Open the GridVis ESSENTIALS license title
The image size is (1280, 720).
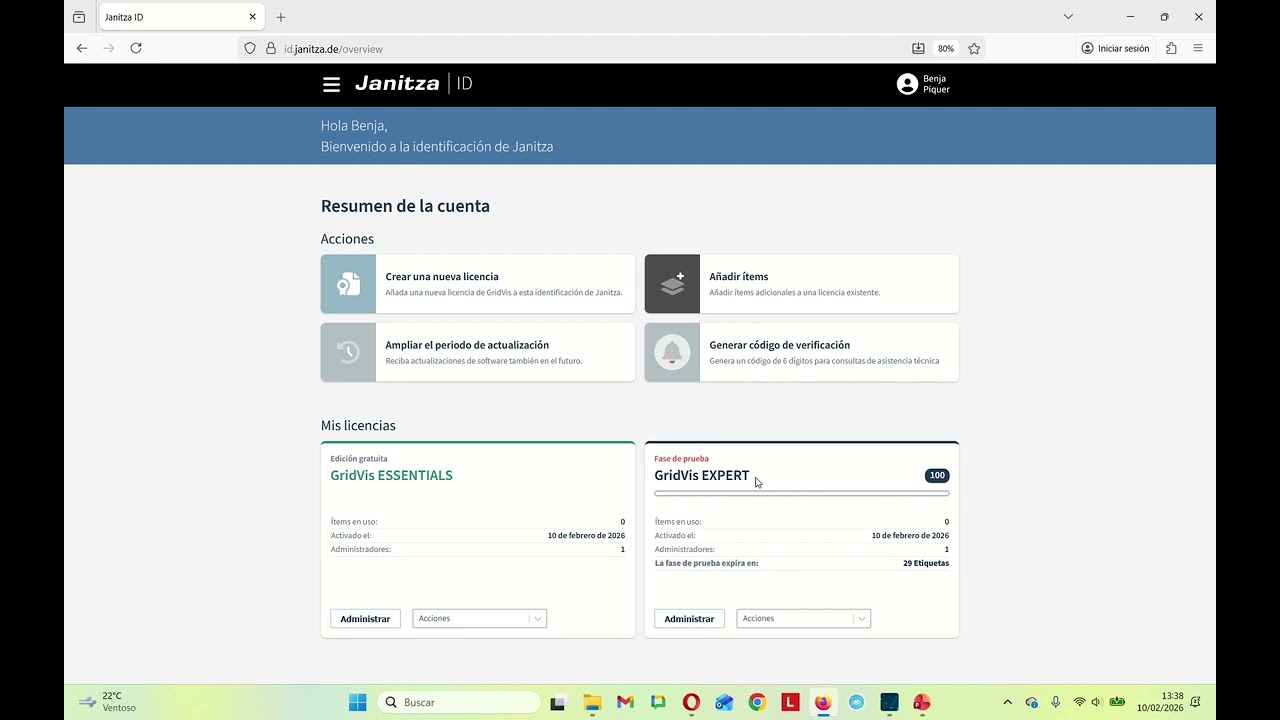click(391, 475)
